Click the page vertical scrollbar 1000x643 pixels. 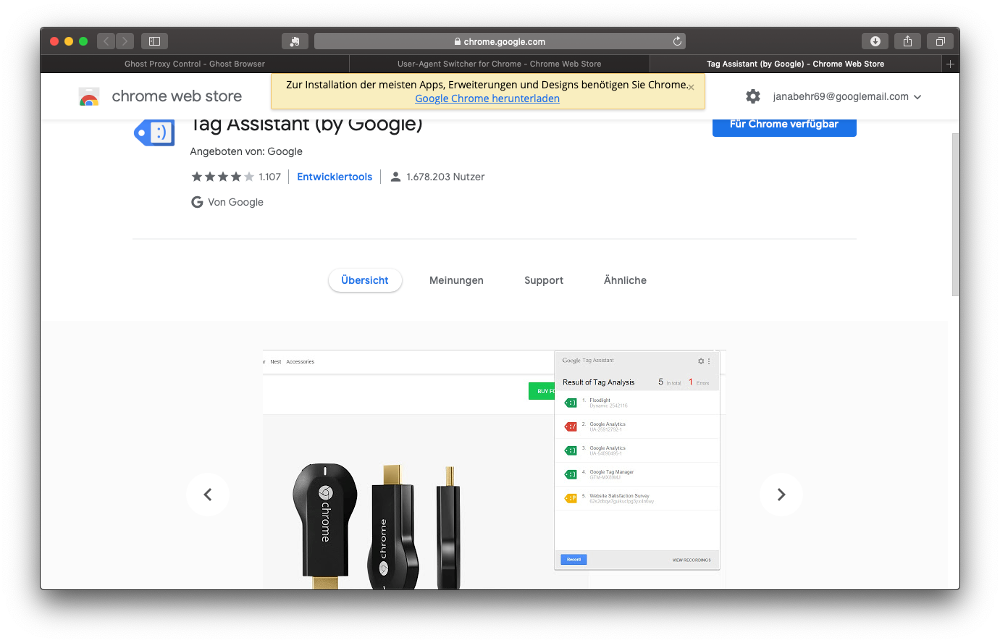pos(955,214)
